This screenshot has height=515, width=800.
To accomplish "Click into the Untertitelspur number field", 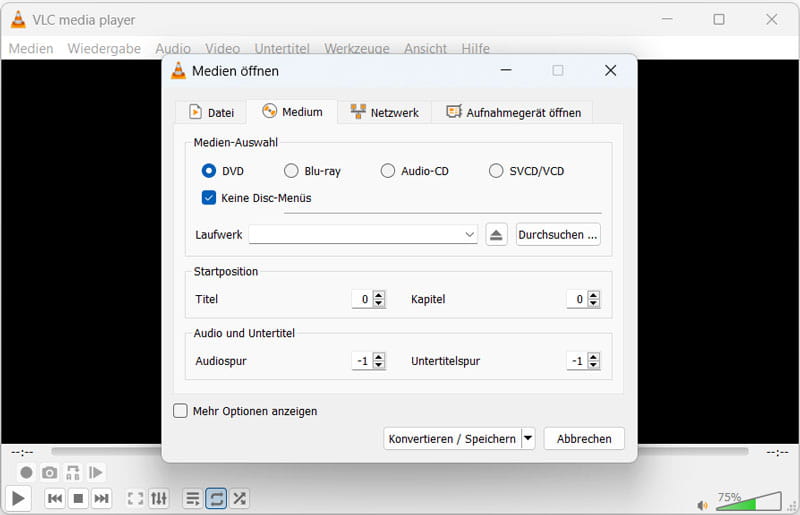I will 577,361.
